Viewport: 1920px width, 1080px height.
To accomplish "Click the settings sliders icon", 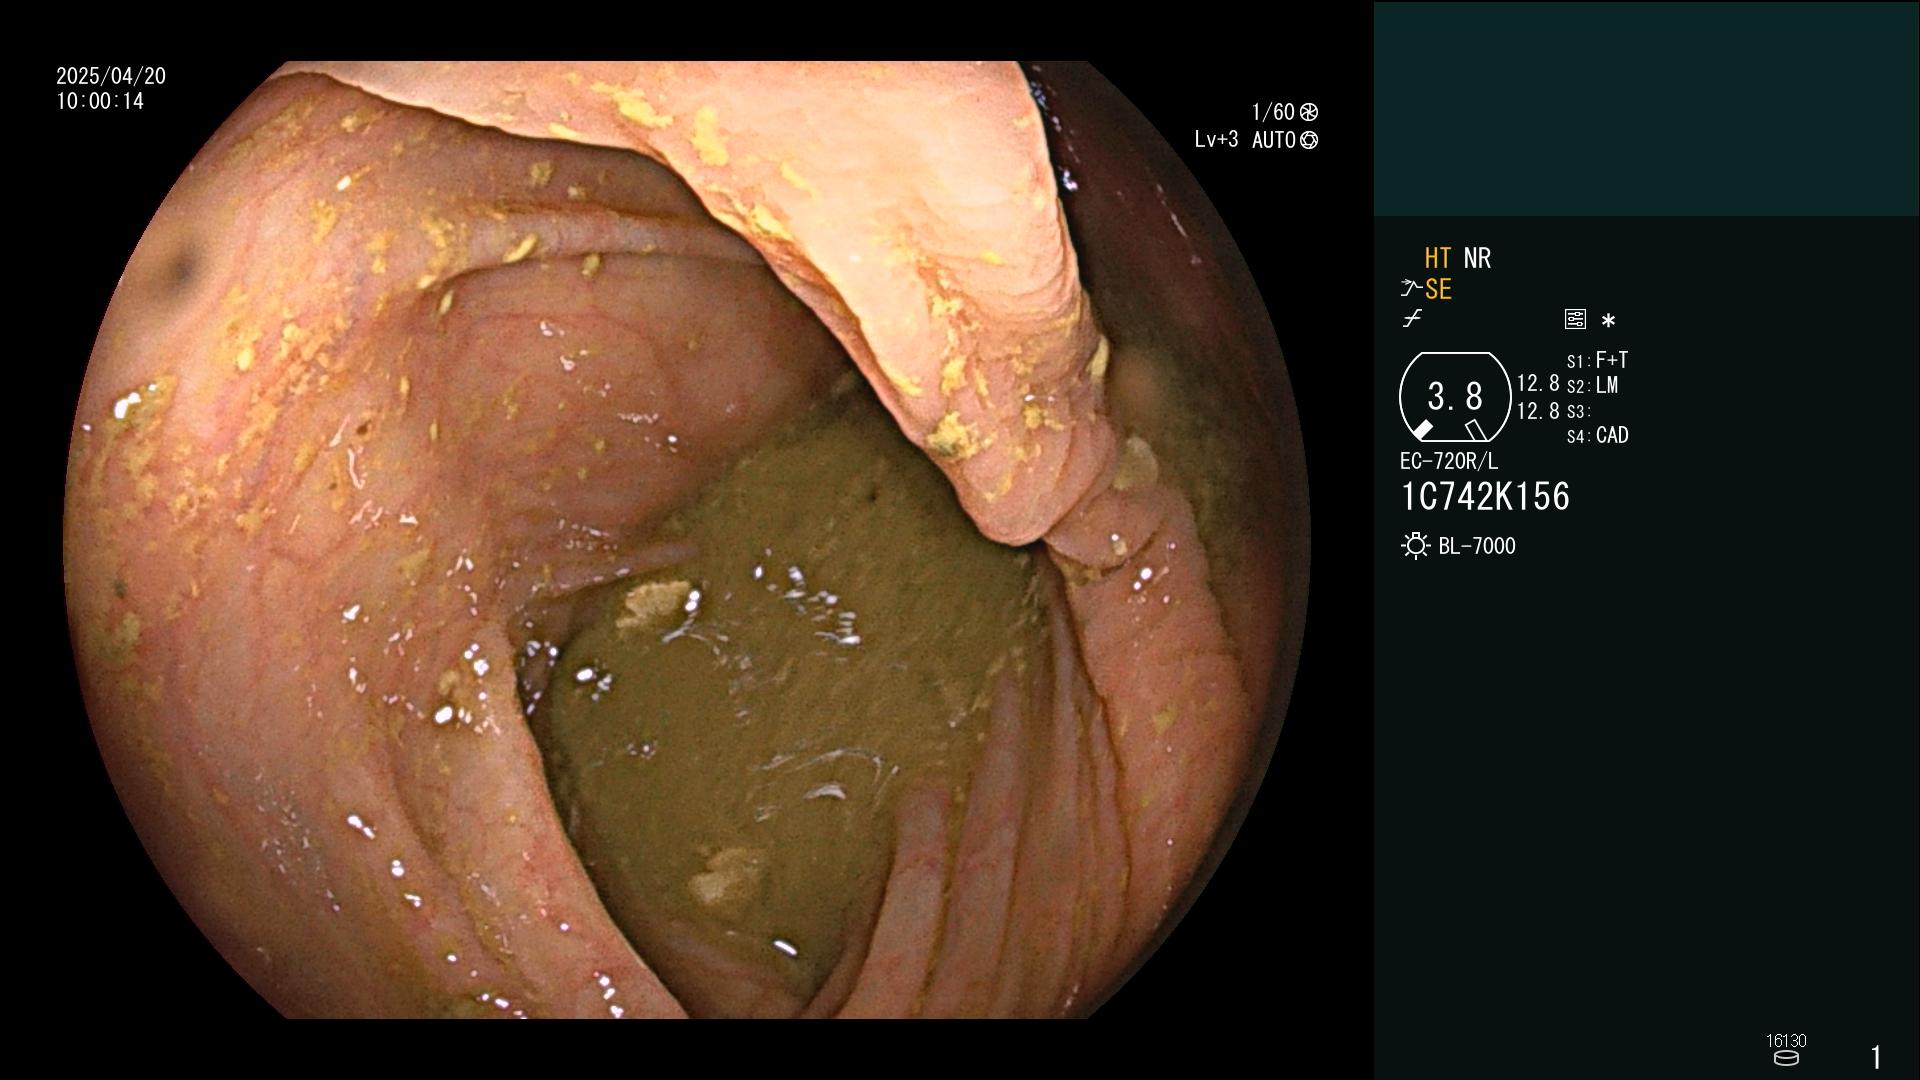I will (x=1575, y=320).
